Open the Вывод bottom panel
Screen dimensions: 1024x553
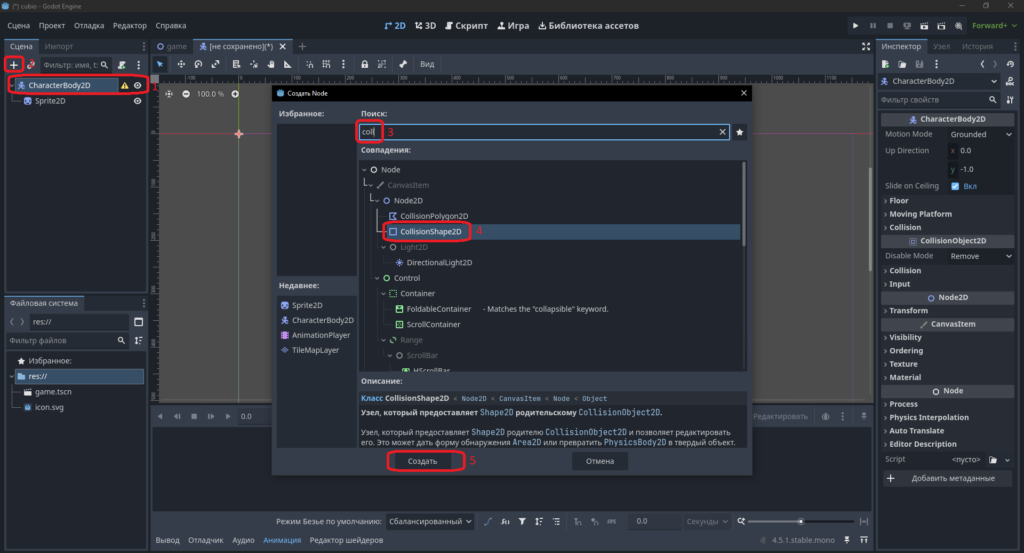[x=168, y=540]
